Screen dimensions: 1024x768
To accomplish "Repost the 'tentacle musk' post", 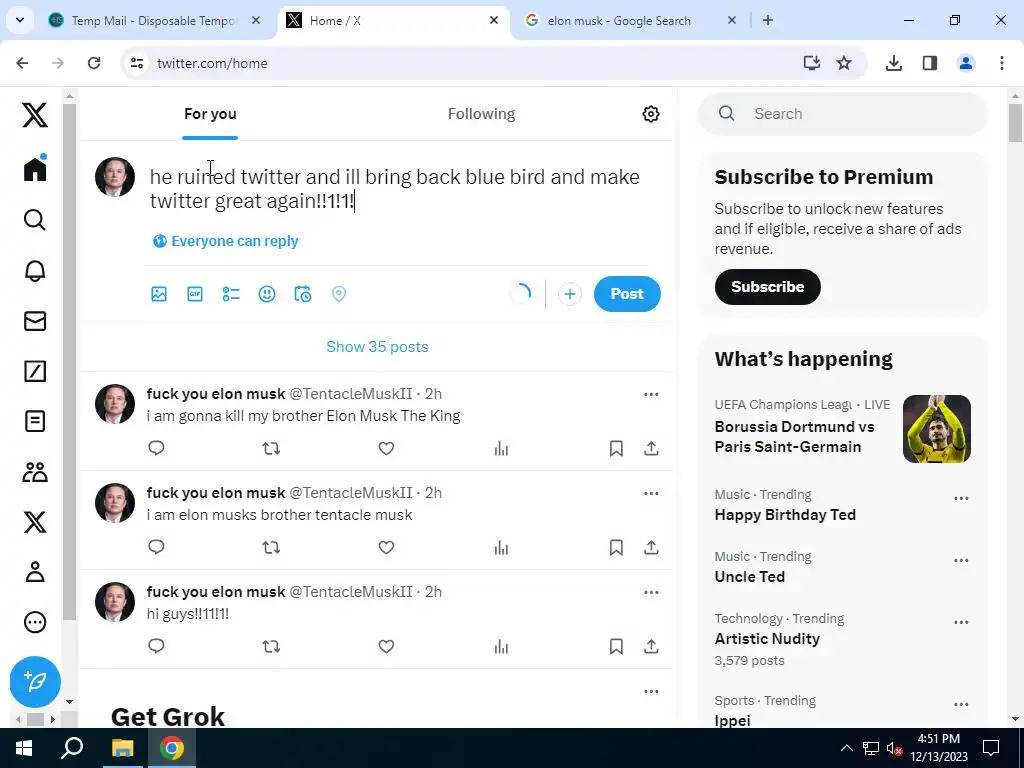I will [271, 547].
